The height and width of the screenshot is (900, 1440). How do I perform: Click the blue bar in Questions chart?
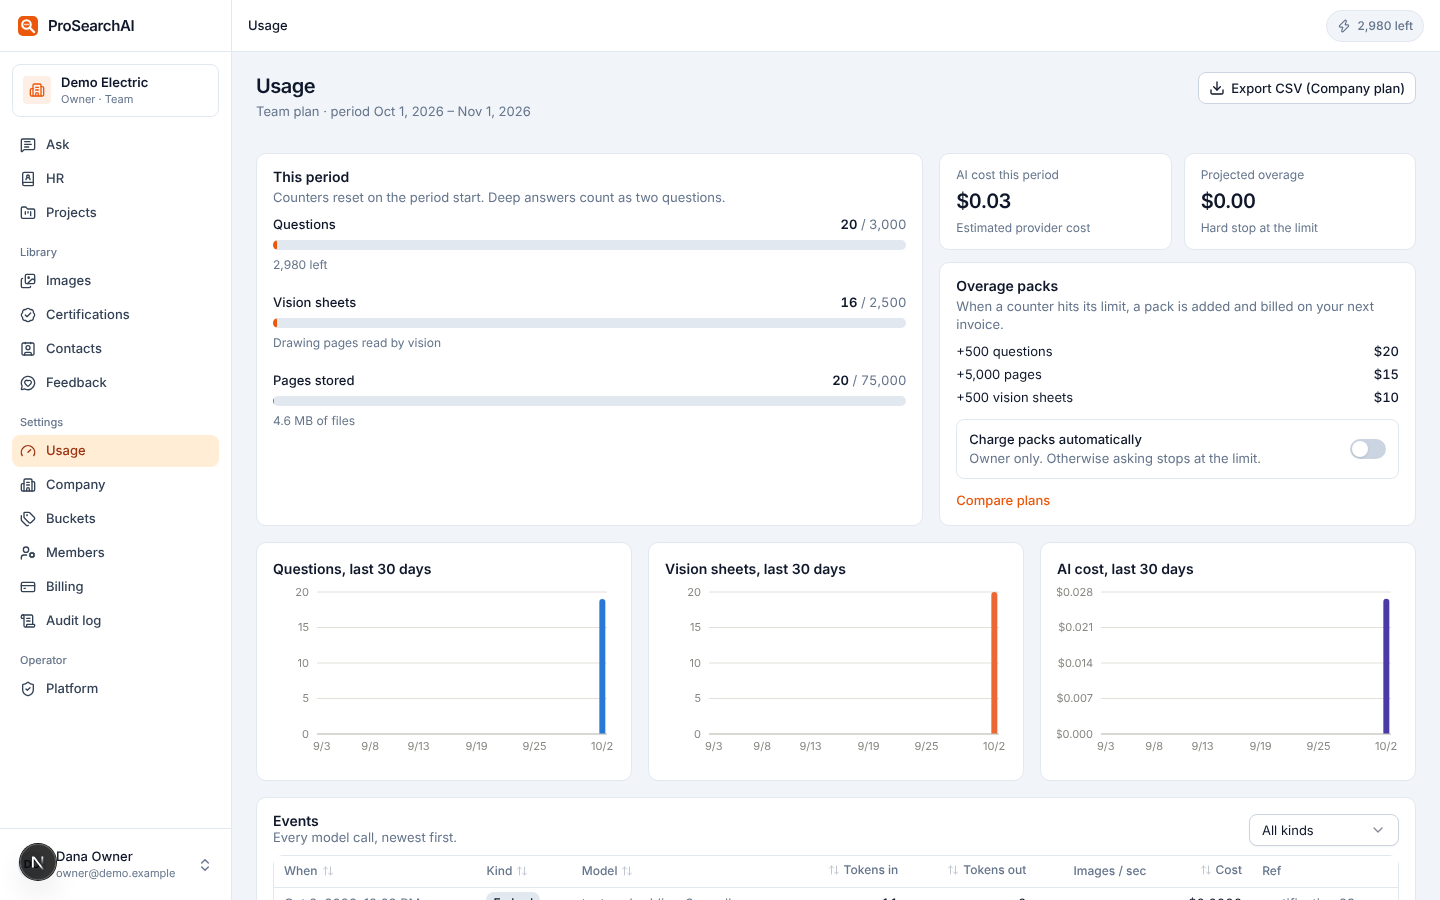(602, 666)
